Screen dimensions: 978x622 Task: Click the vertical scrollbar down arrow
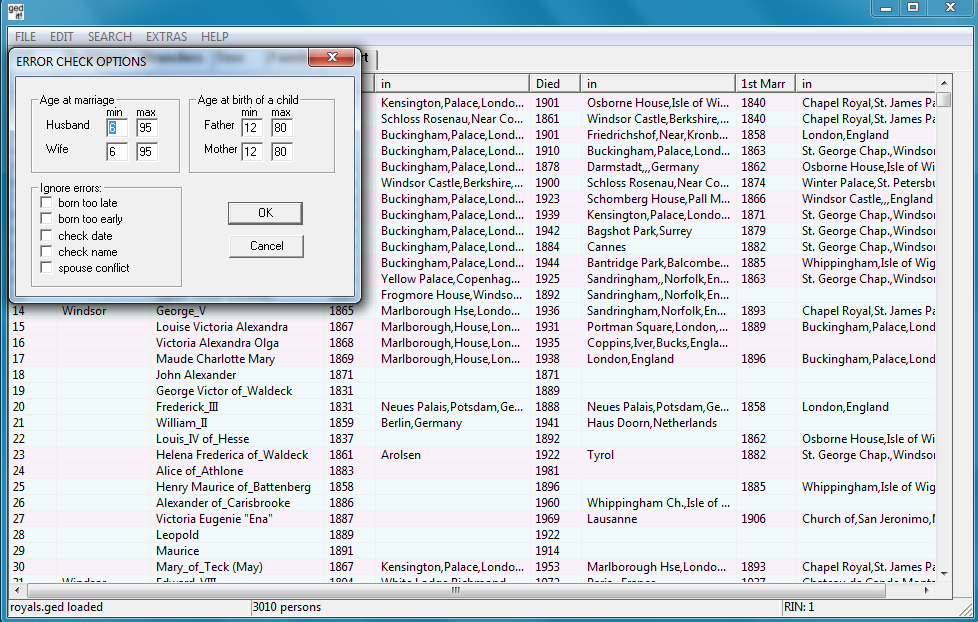pyautogui.click(x=944, y=573)
